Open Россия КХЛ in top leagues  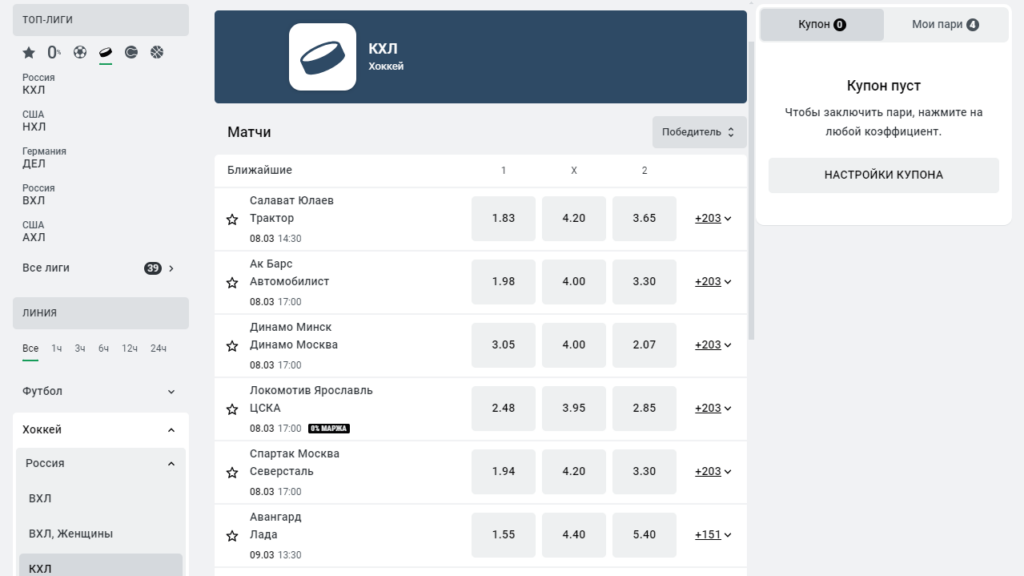coord(39,84)
